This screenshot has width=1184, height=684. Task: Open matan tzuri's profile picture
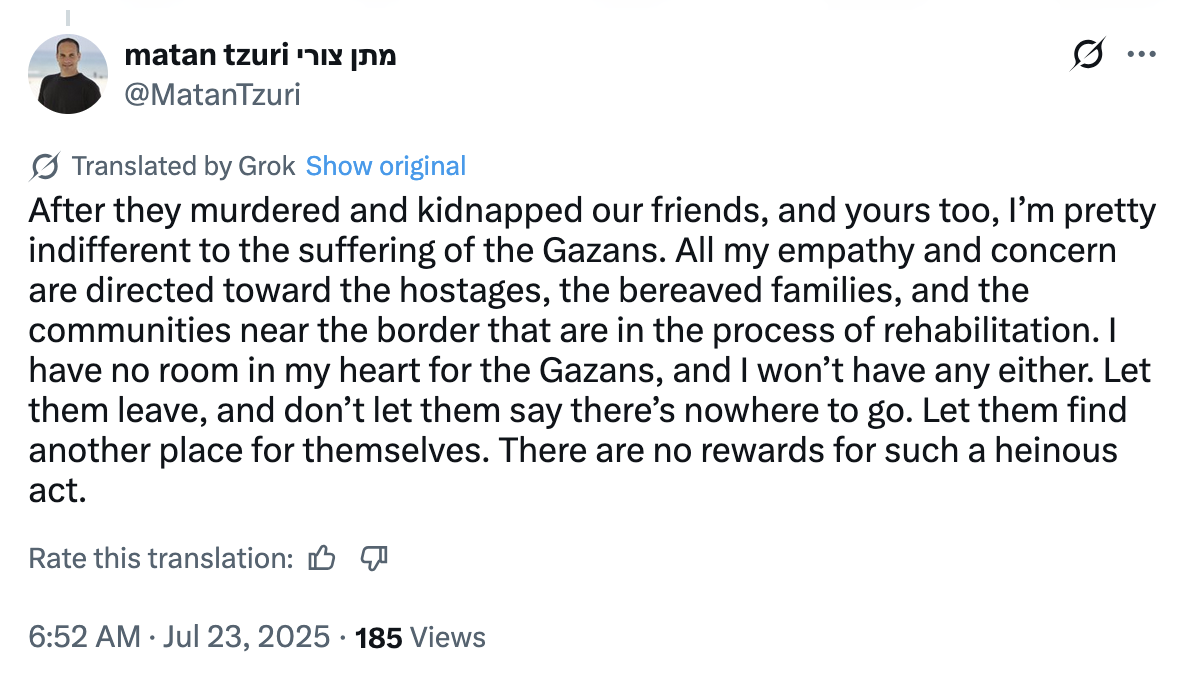68,74
